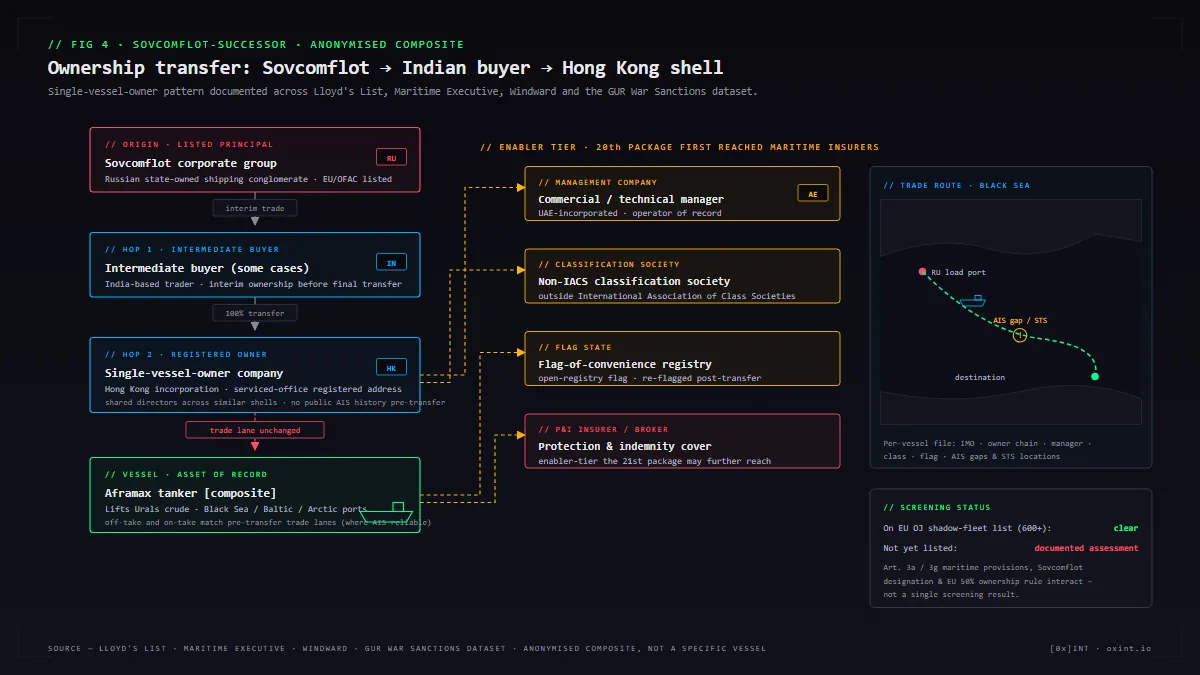Click the green destination endpoint dot on map
Screen dimensions: 1200x675
pyautogui.click(x=1094, y=377)
